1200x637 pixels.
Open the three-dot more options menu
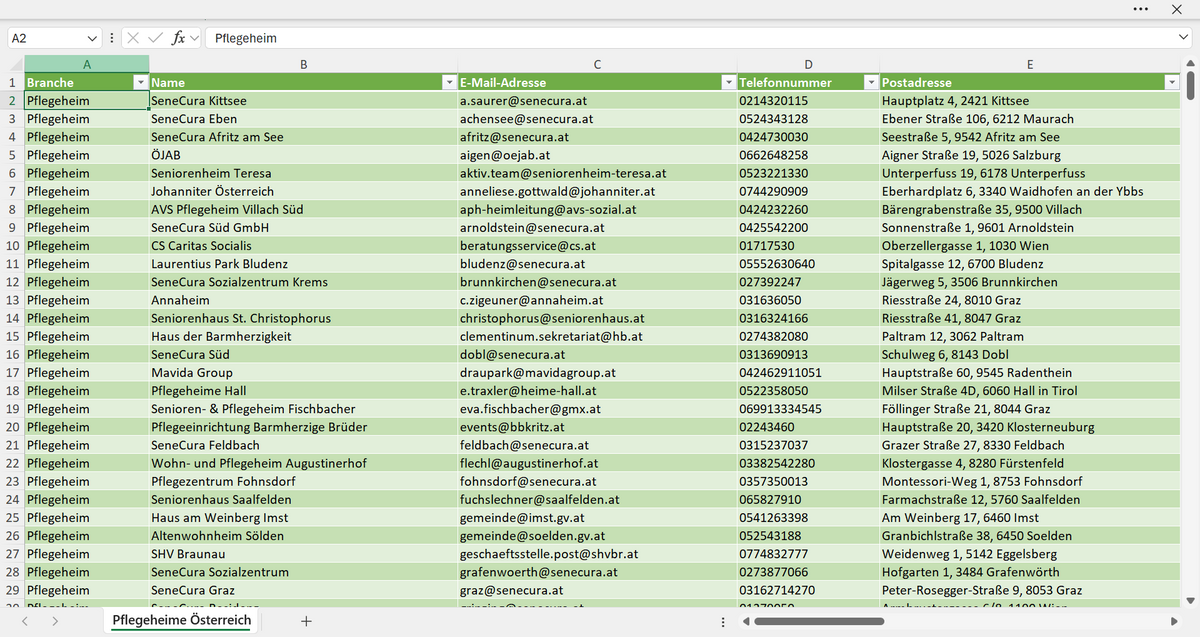coord(1141,9)
